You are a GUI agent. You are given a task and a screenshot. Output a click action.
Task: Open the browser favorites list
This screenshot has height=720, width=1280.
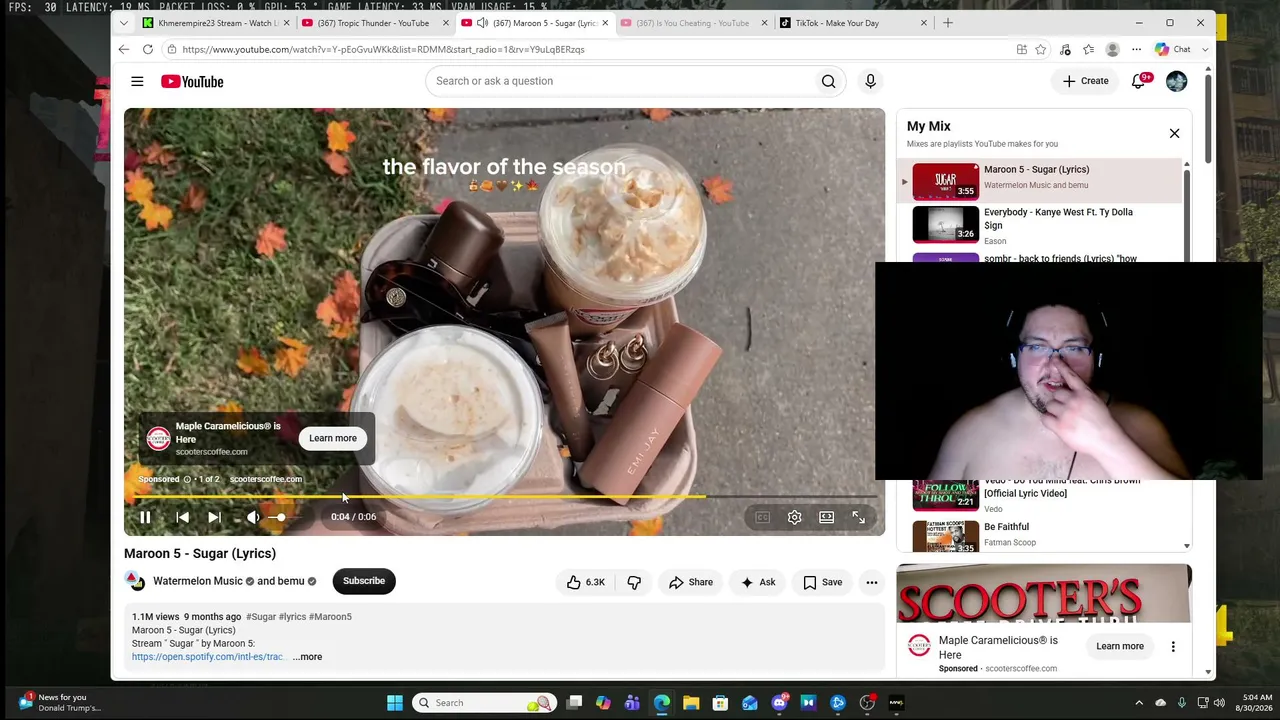pos(1088,49)
